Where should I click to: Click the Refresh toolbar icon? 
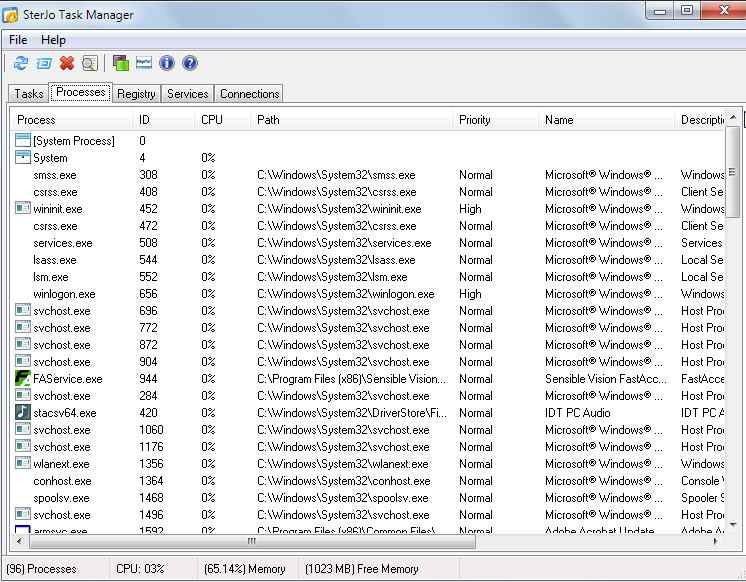click(x=20, y=64)
